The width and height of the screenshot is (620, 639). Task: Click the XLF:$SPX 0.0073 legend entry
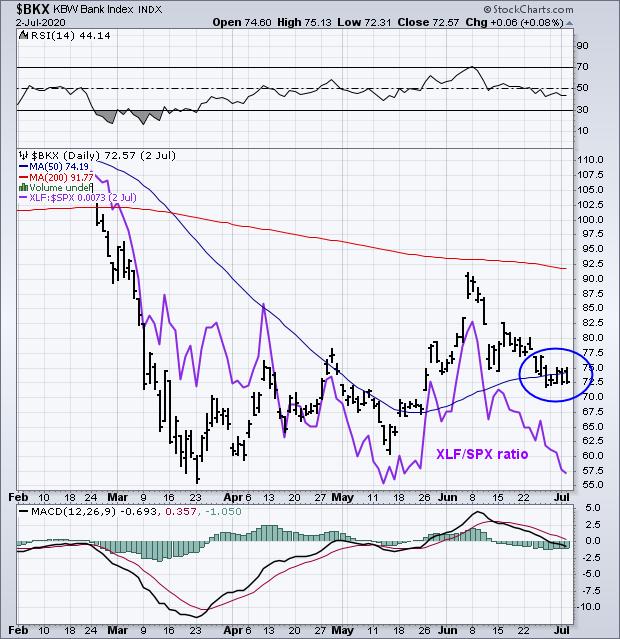(x=83, y=198)
